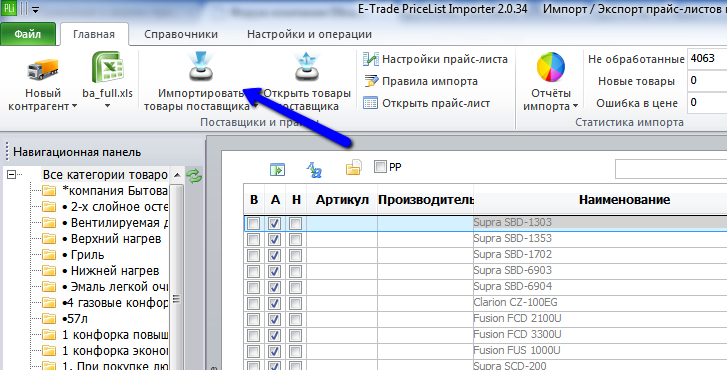The width and height of the screenshot is (727, 370).
Task: Toggle column В checkbox for Fusion FCD 3300U
Action: coord(254,335)
